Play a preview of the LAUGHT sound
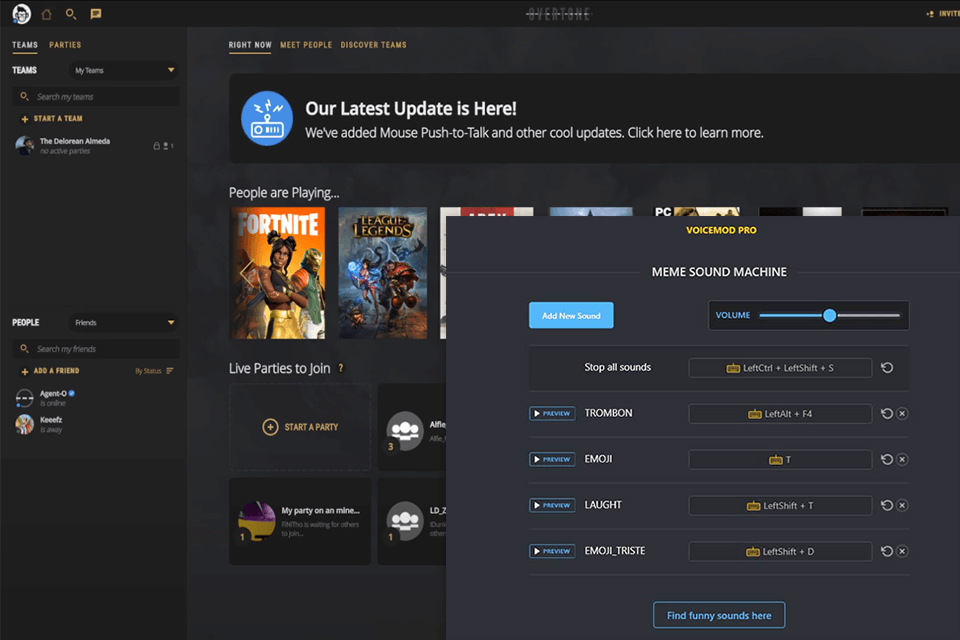Screen dimensions: 960x640 click(x=552, y=505)
